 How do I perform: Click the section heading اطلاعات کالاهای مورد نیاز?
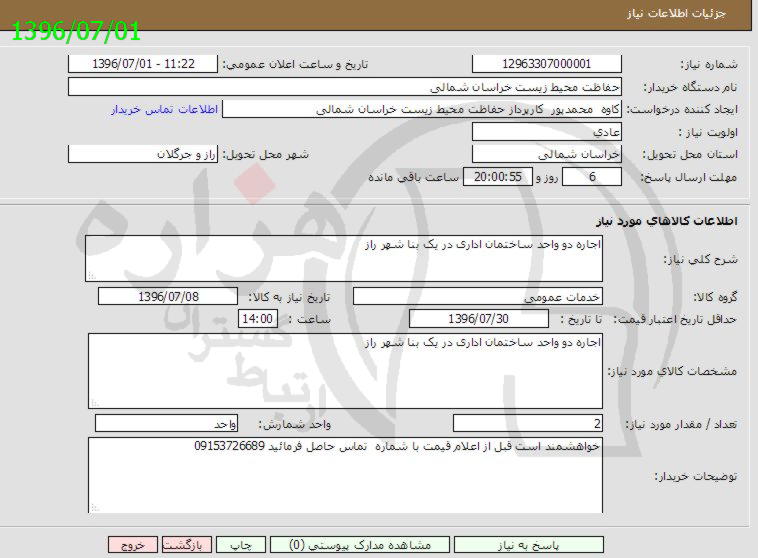coord(667,221)
